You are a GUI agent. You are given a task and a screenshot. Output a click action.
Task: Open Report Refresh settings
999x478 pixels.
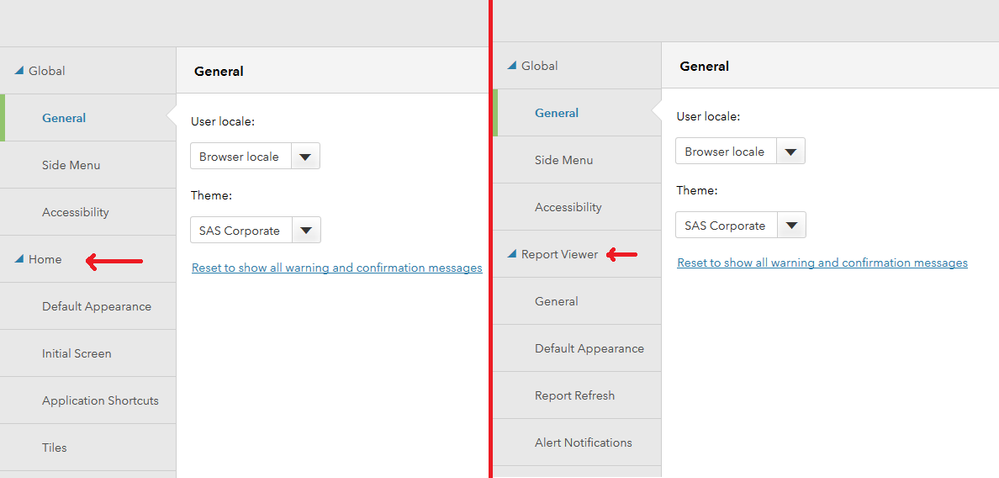click(575, 396)
